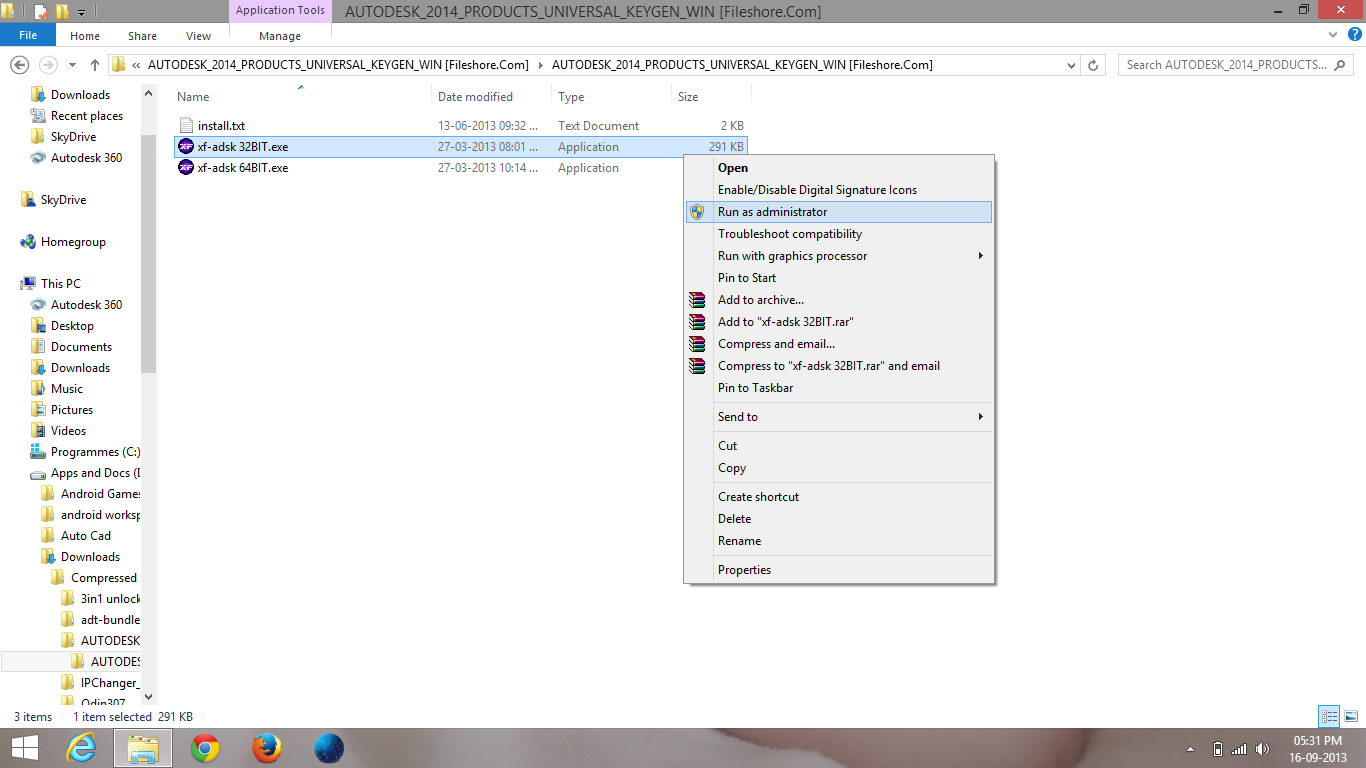Click the network signal icon in the system tray
The width and height of the screenshot is (1366, 768).
point(1239,749)
